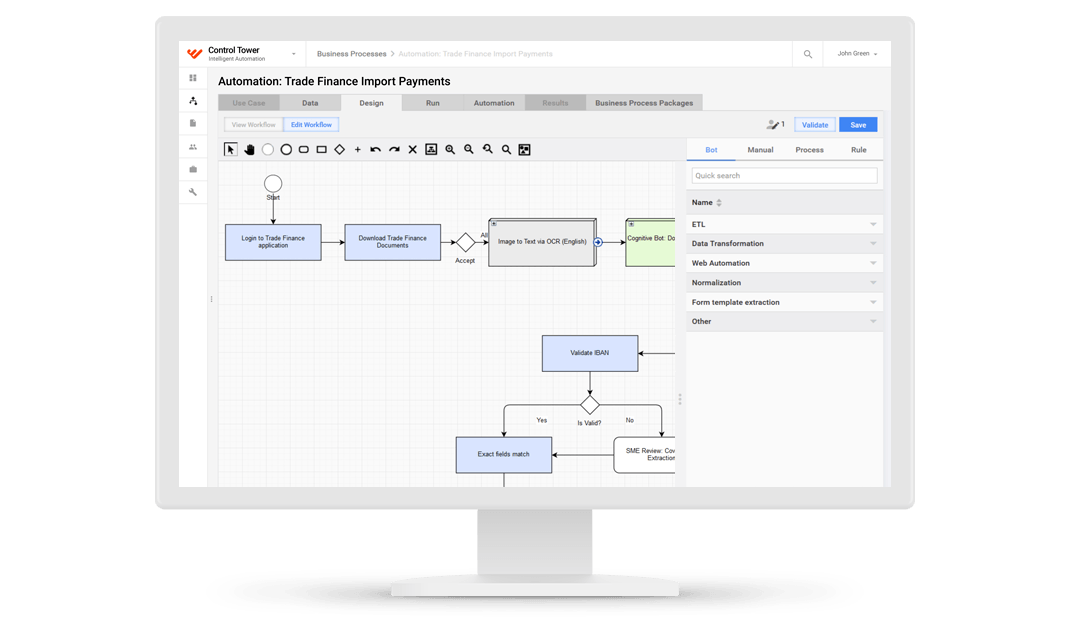Switch to the Design tab
Screen dimensions: 1070x620
pyautogui.click(x=371, y=103)
